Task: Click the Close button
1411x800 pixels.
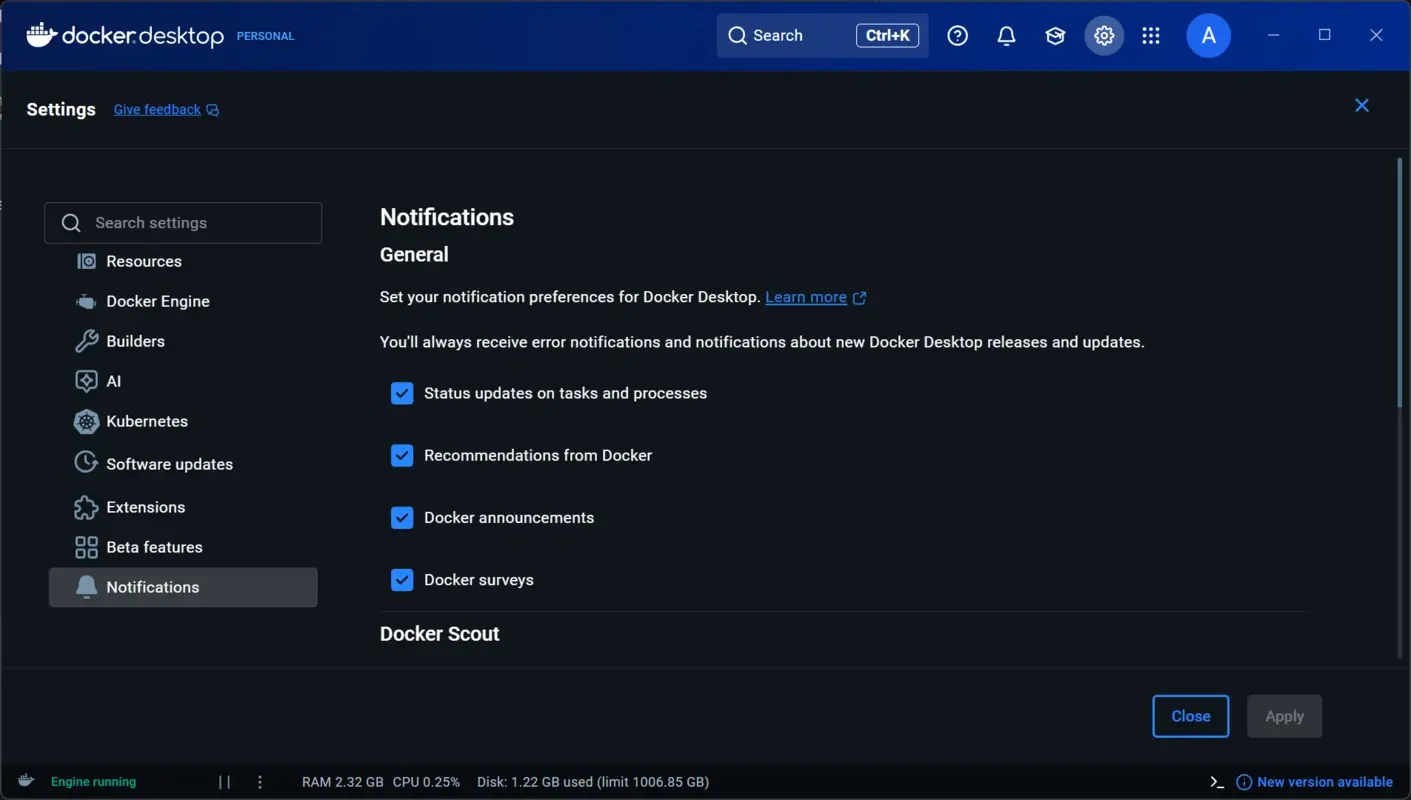Action: (1190, 716)
